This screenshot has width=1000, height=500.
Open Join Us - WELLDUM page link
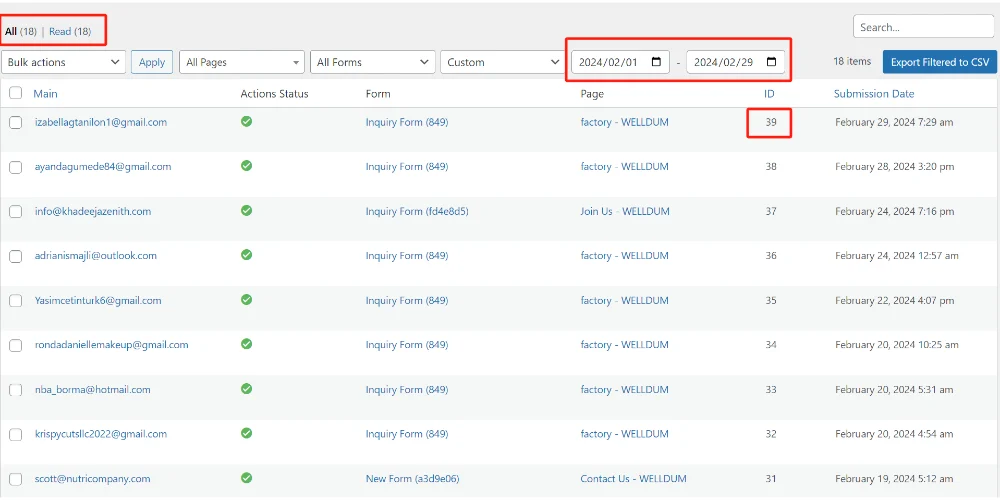coord(625,211)
